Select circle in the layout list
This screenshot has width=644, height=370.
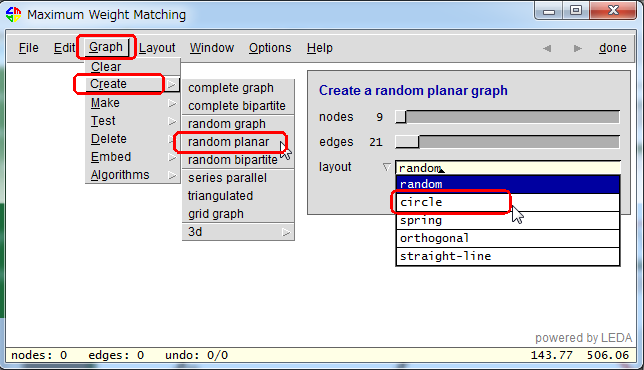[x=508, y=202]
